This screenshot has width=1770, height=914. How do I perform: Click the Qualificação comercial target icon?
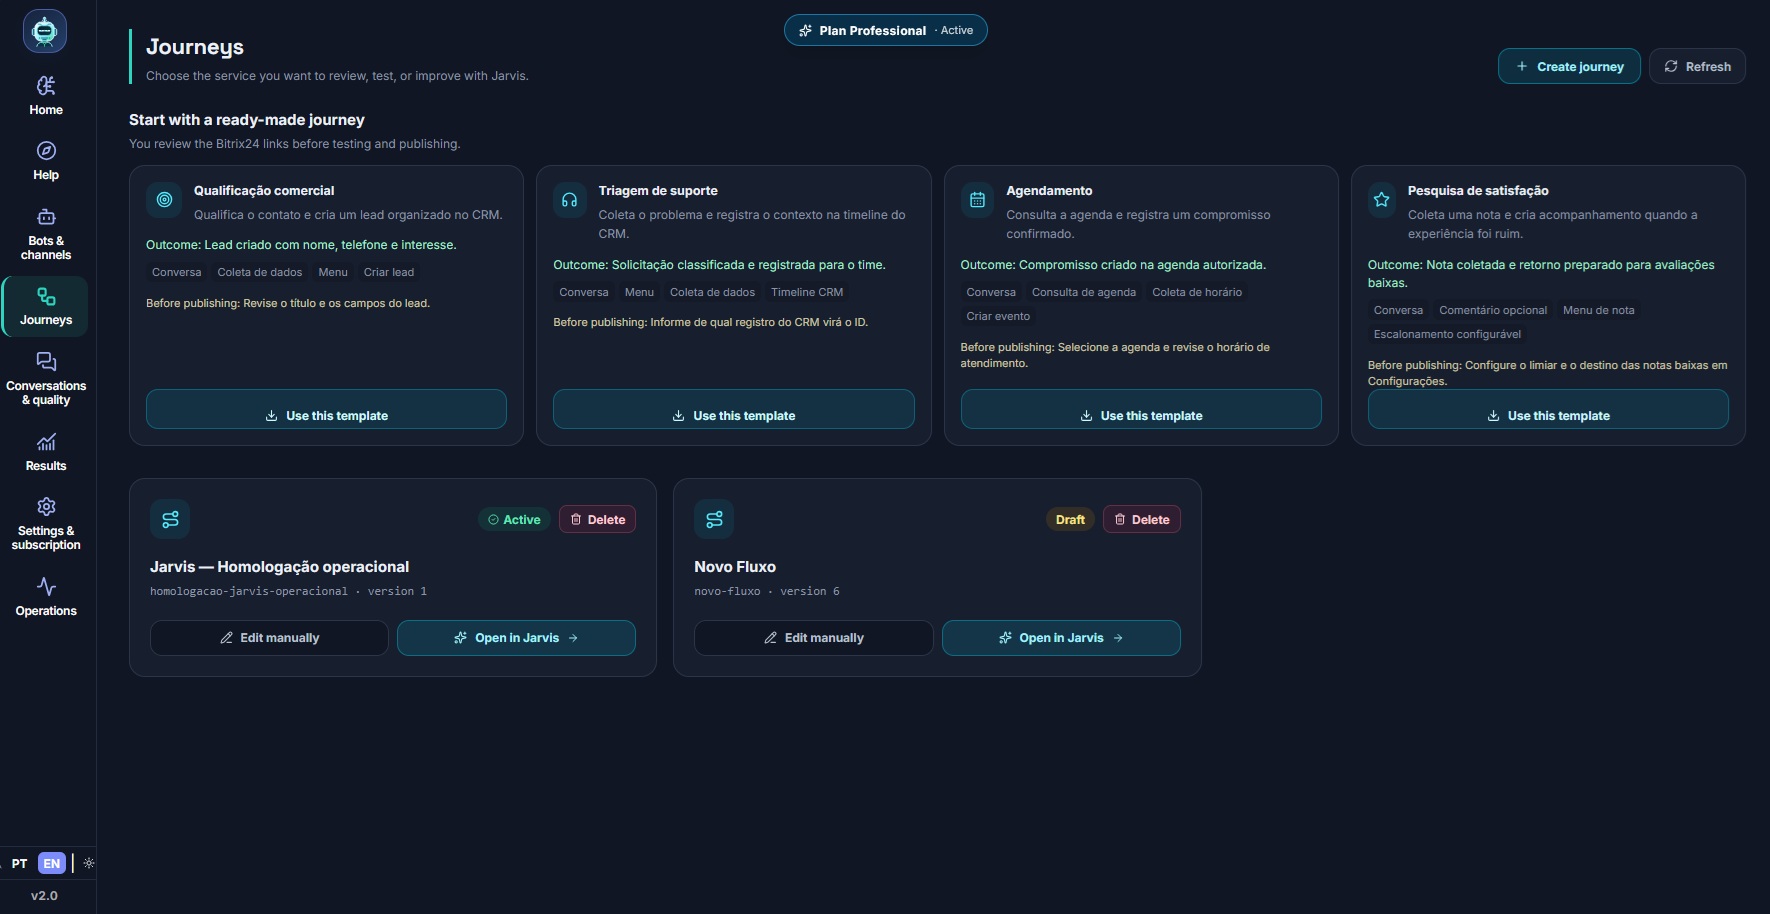(x=164, y=200)
